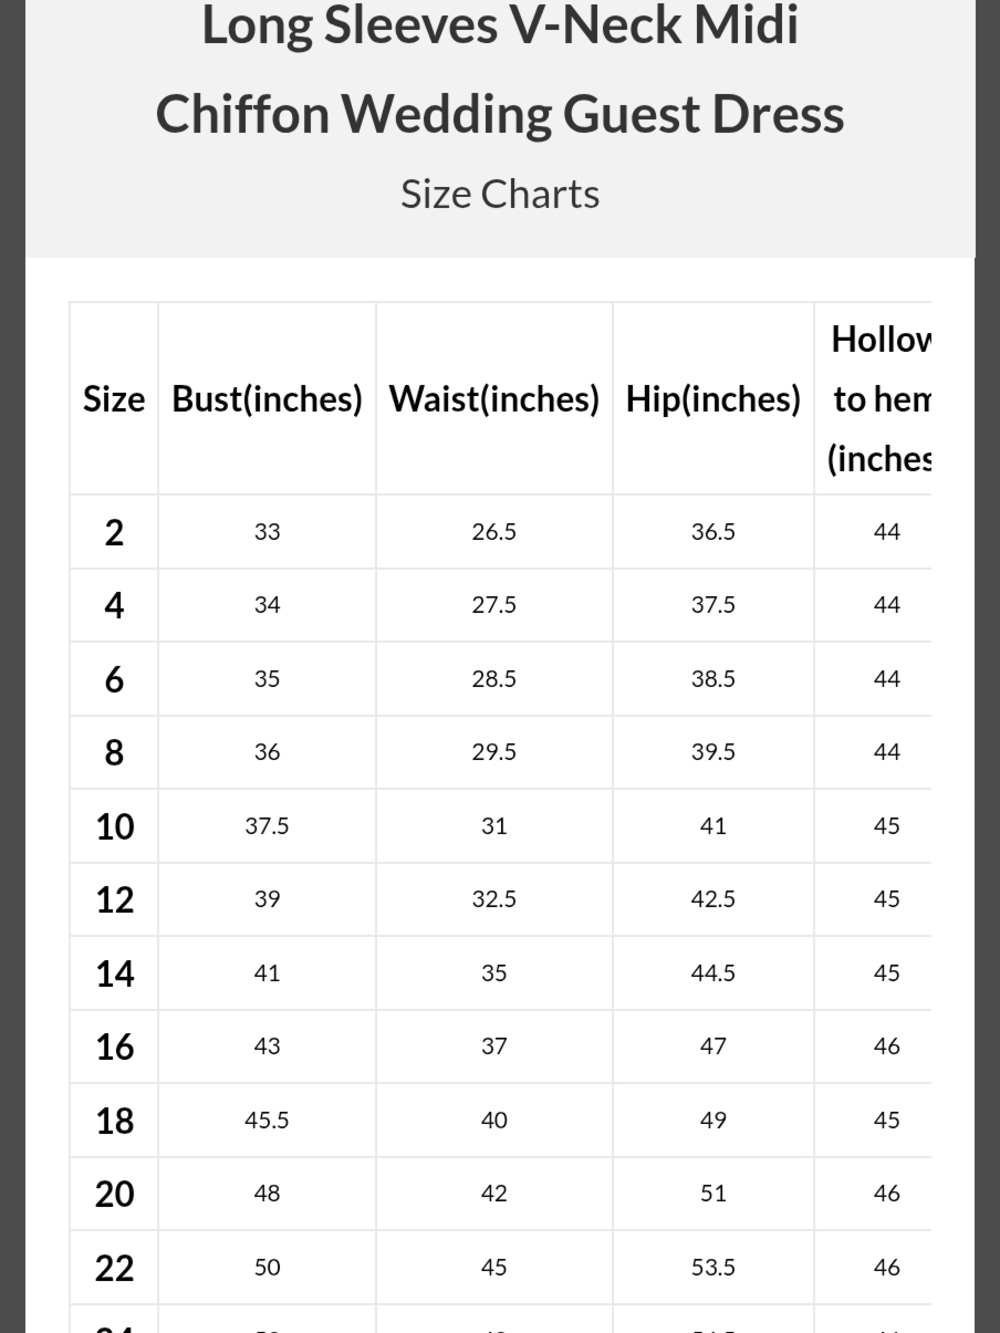1000x1333 pixels.
Task: Select the Size column header
Action: [x=114, y=399]
